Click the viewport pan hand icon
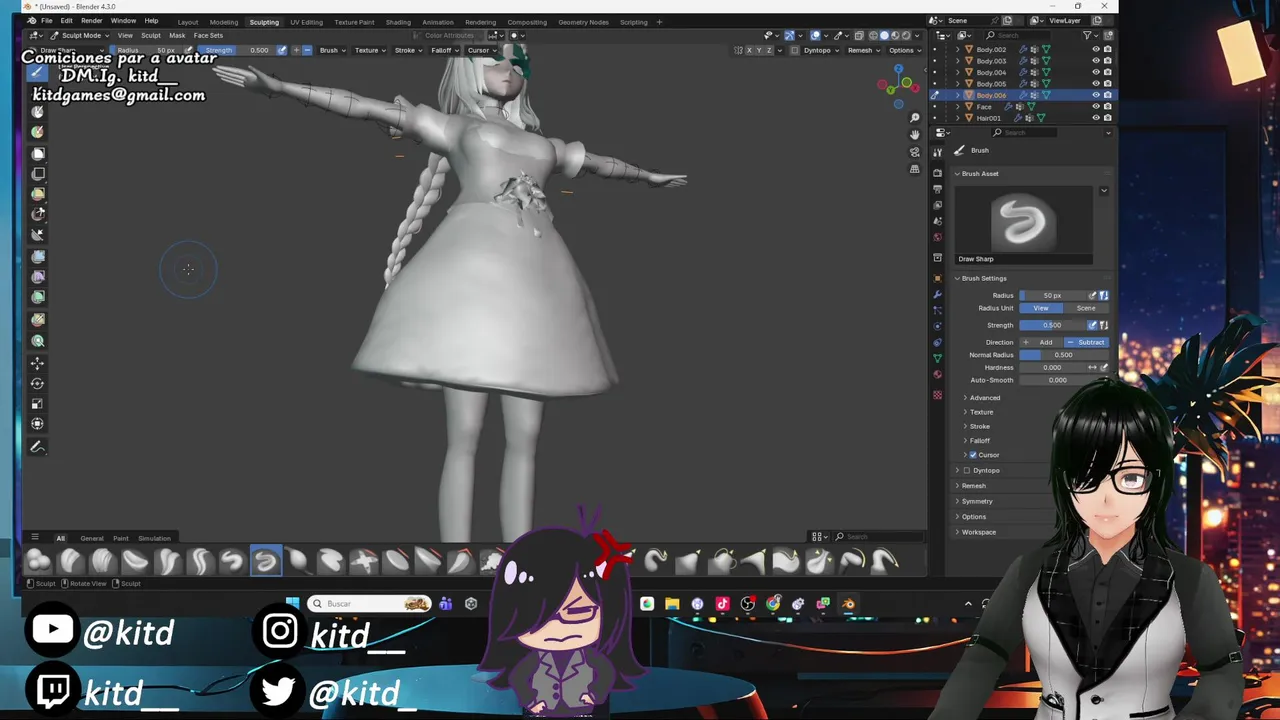Viewport: 1280px width, 720px height. (x=914, y=134)
